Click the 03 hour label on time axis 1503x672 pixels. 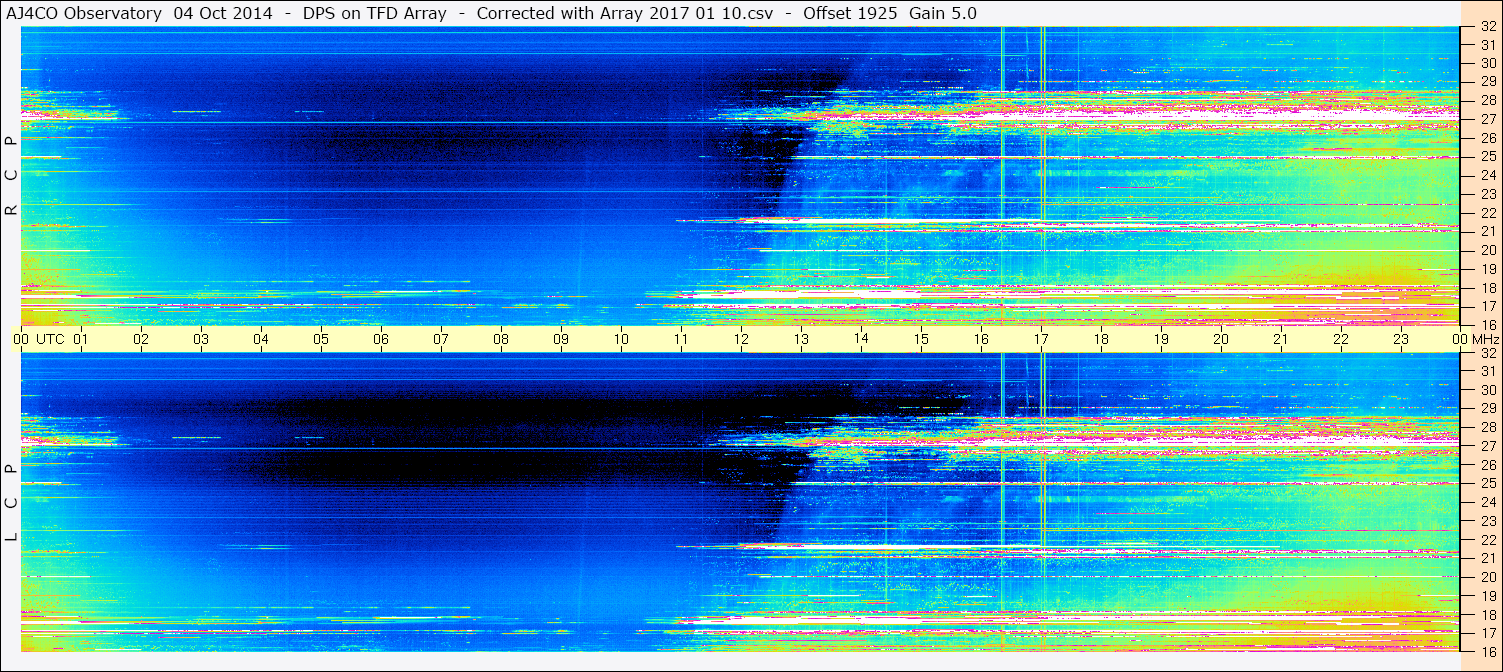[201, 339]
